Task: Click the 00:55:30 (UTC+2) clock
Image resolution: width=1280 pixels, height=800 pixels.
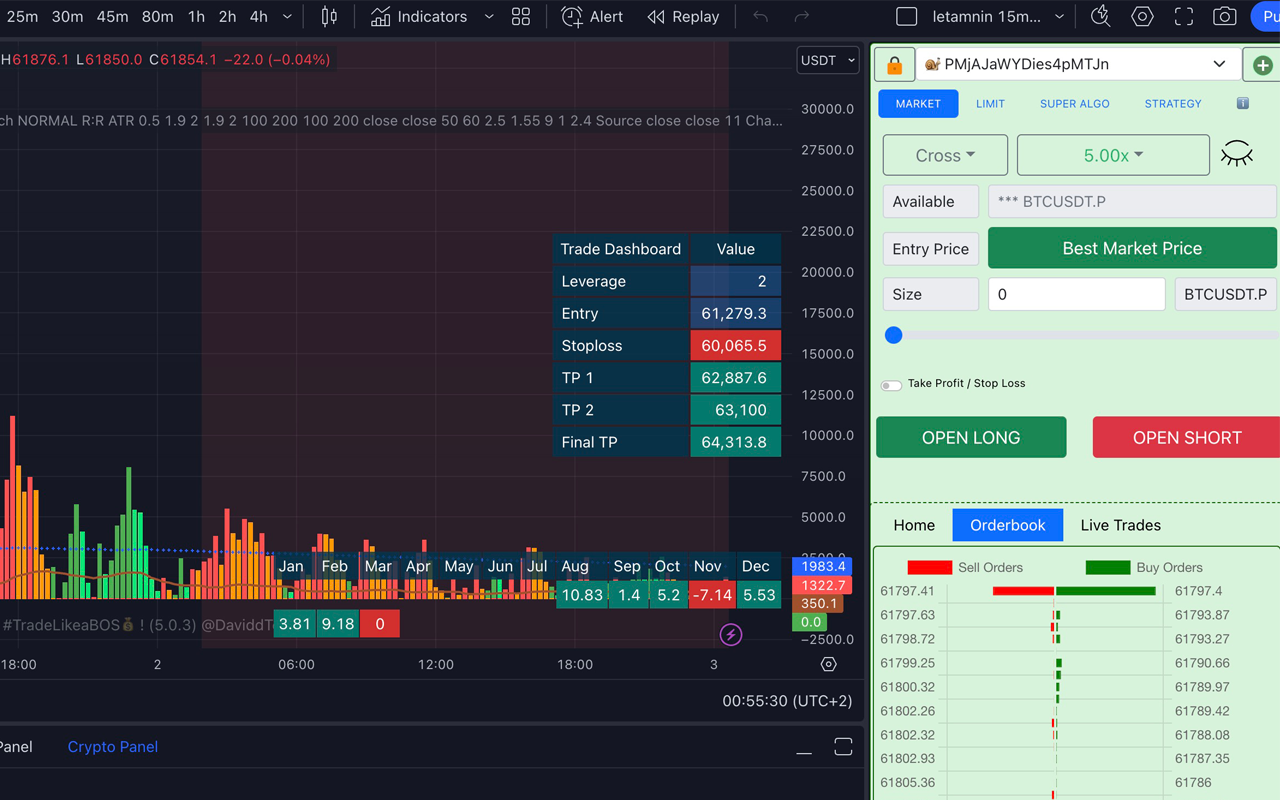Action: pos(787,701)
